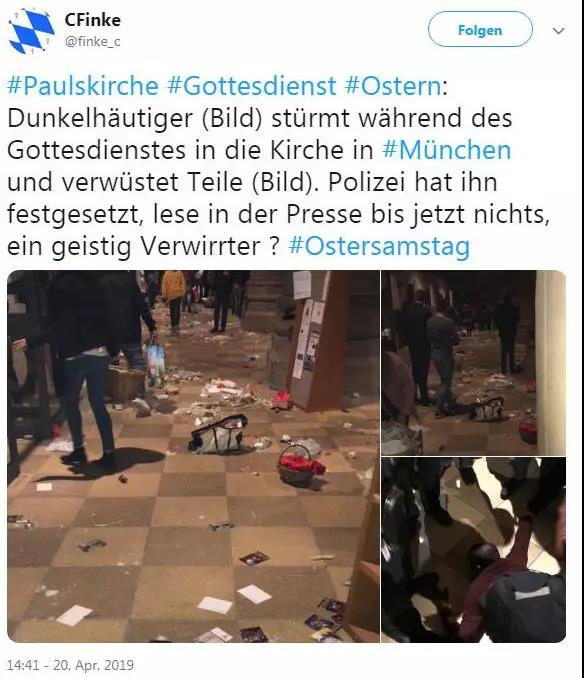This screenshot has width=584, height=678.
Task: Open the @finke_c handle link
Action: click(x=93, y=42)
